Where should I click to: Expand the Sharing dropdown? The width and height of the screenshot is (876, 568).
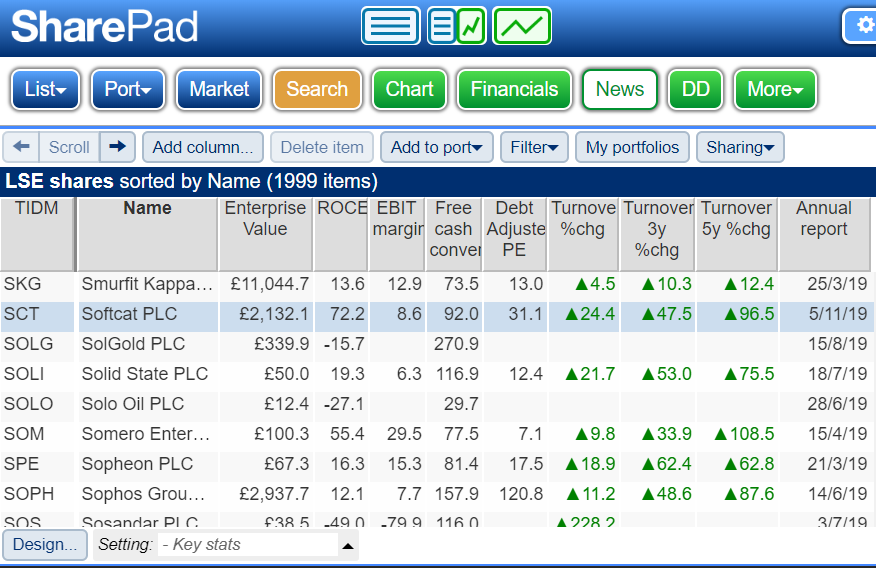740,147
